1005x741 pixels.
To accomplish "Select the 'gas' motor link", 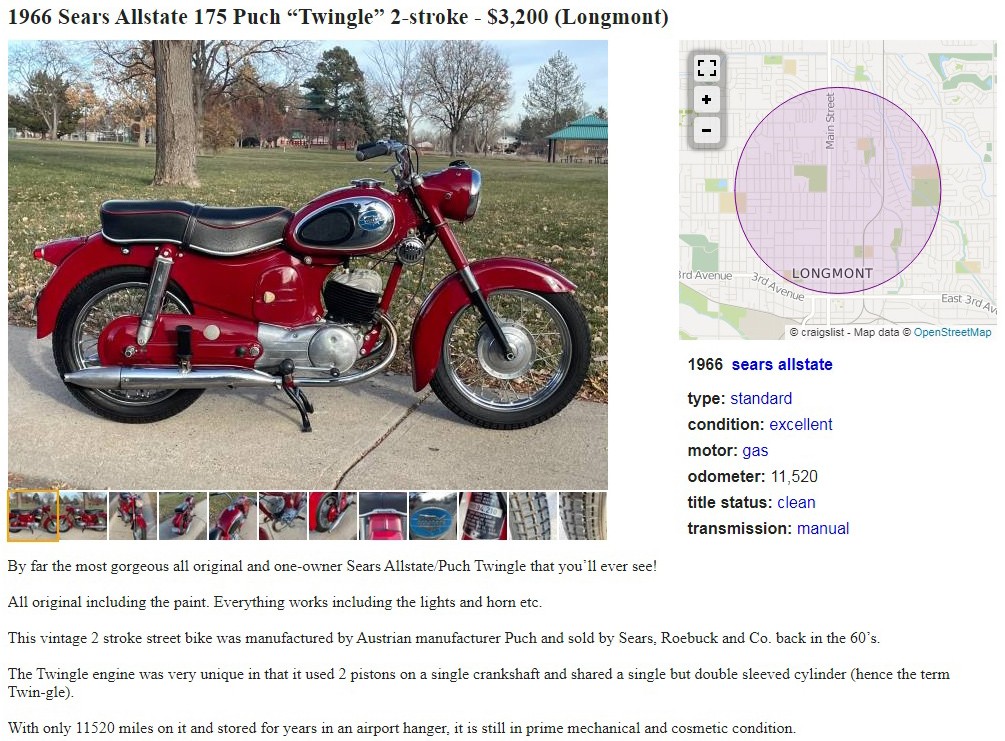I will [755, 451].
